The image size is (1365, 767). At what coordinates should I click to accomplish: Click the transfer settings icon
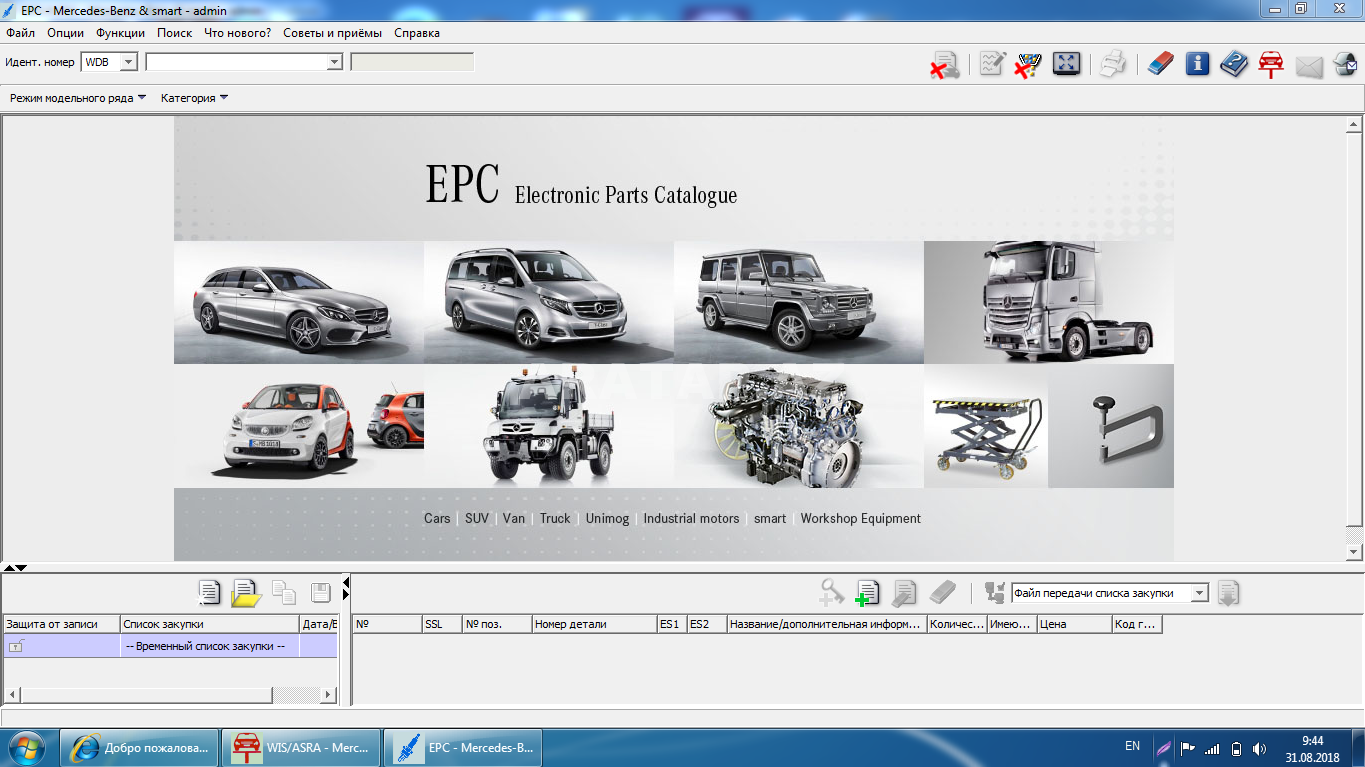click(x=995, y=593)
